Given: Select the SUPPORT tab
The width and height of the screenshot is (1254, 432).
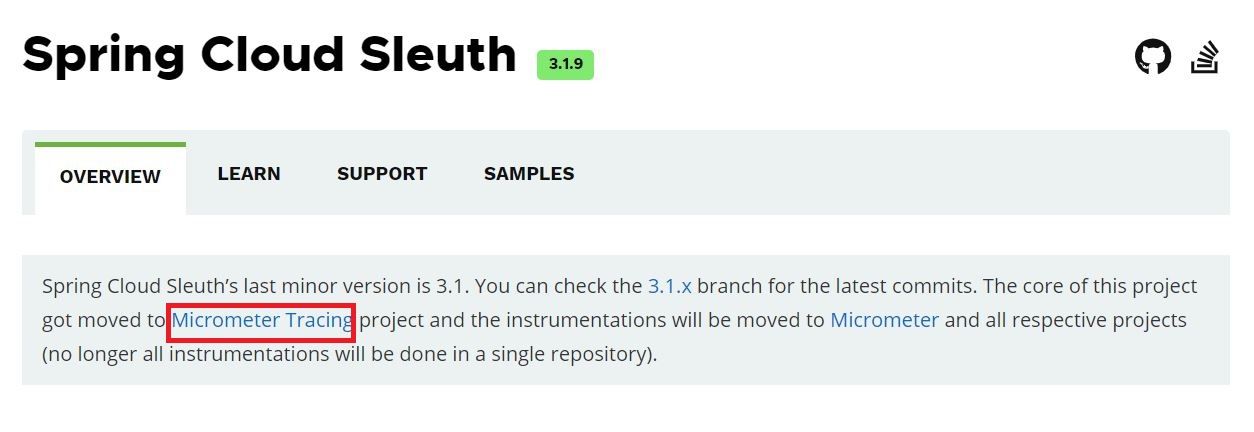Looking at the screenshot, I should coord(382,174).
